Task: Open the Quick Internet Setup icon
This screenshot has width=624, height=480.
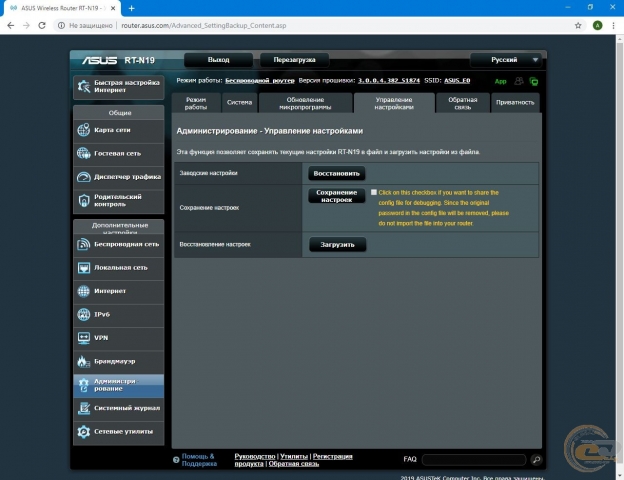Action: [84, 86]
